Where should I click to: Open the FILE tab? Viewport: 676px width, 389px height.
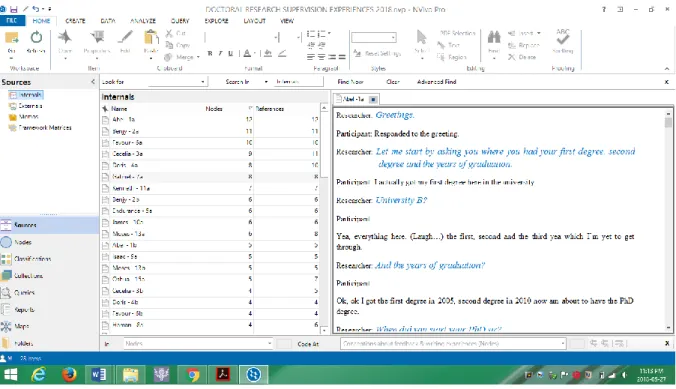coord(12,20)
